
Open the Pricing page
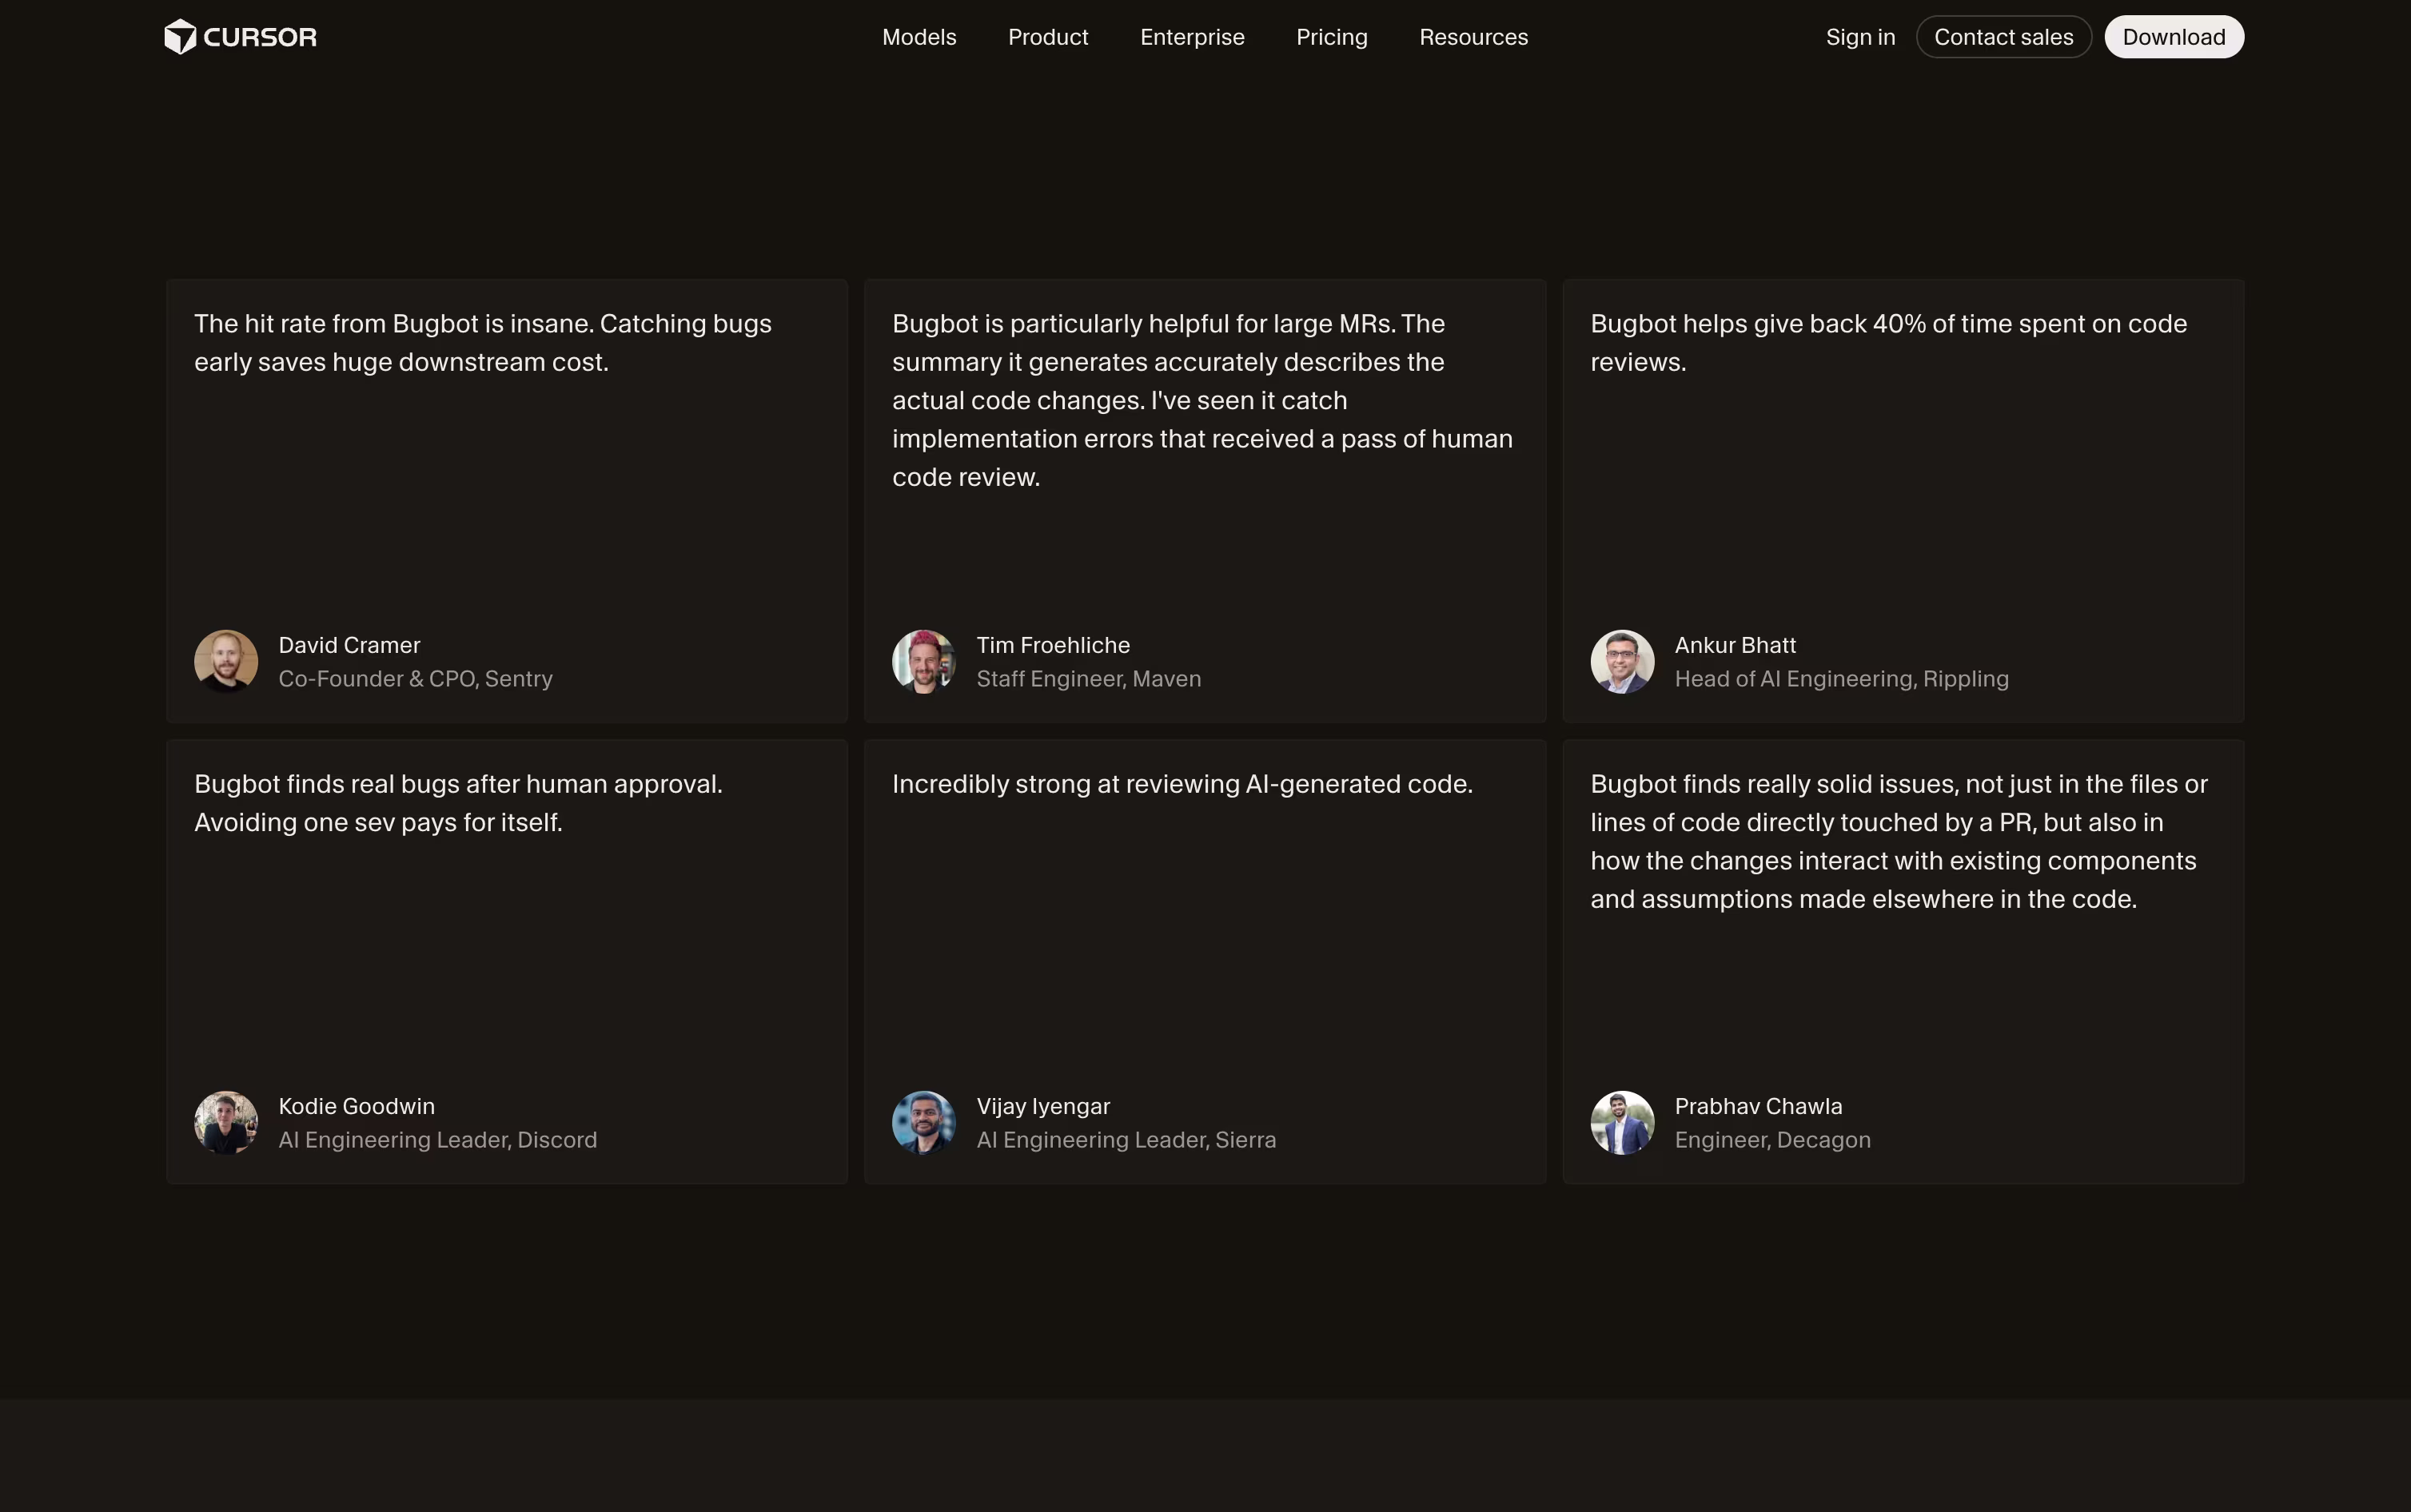[1332, 37]
